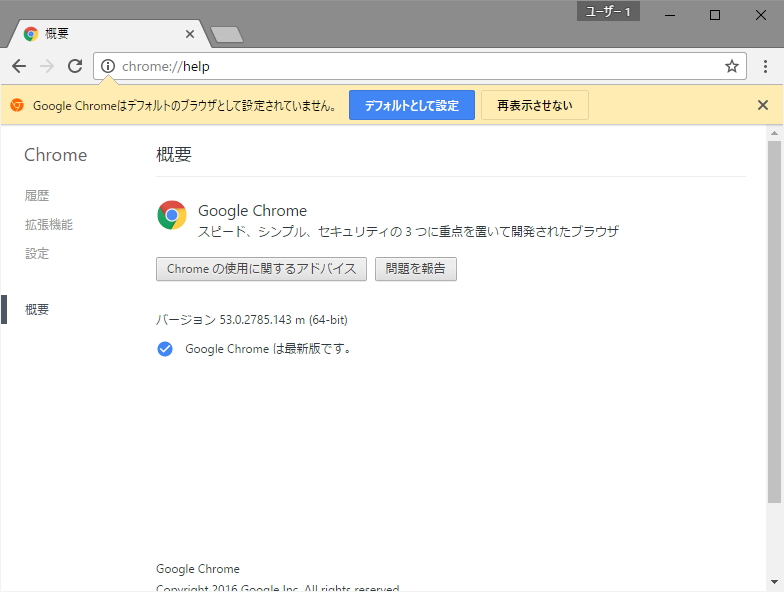This screenshot has width=784, height=592.
Task: Select 概要 in the sidebar
Action: pyautogui.click(x=37, y=310)
